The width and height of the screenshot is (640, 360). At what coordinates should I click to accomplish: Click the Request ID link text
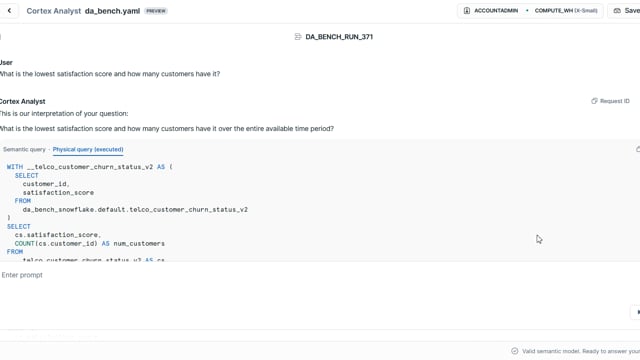(615, 101)
